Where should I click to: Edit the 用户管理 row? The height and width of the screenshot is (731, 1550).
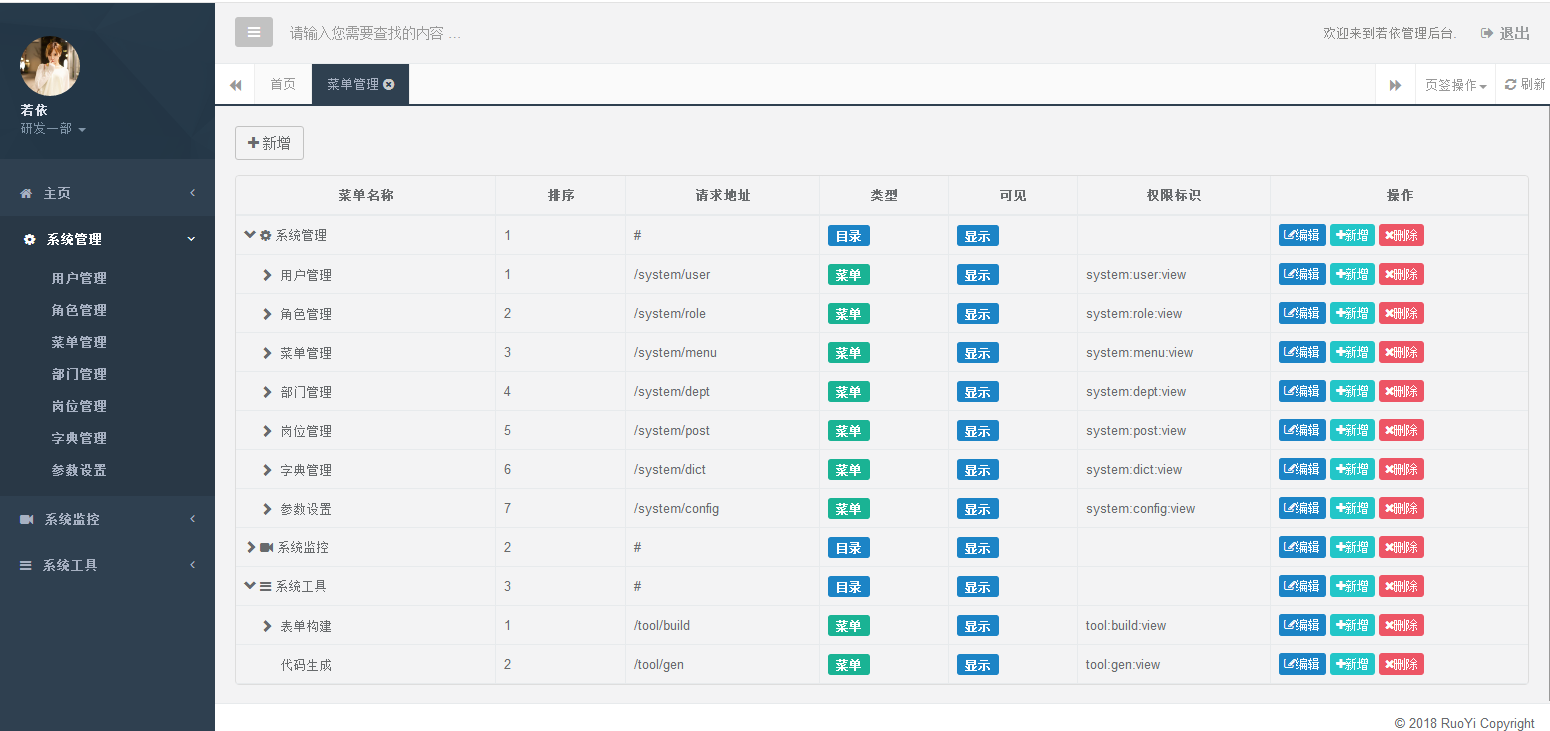click(x=1302, y=274)
